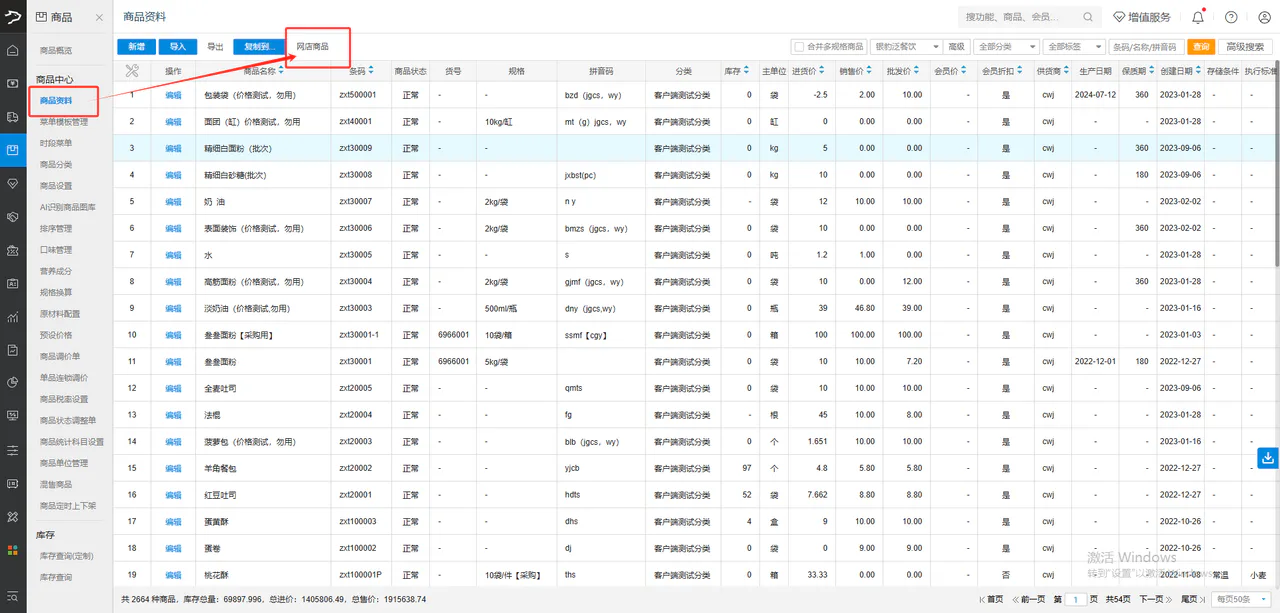Click 编辑 for the 红豆吐司 row

pyautogui.click(x=173, y=494)
